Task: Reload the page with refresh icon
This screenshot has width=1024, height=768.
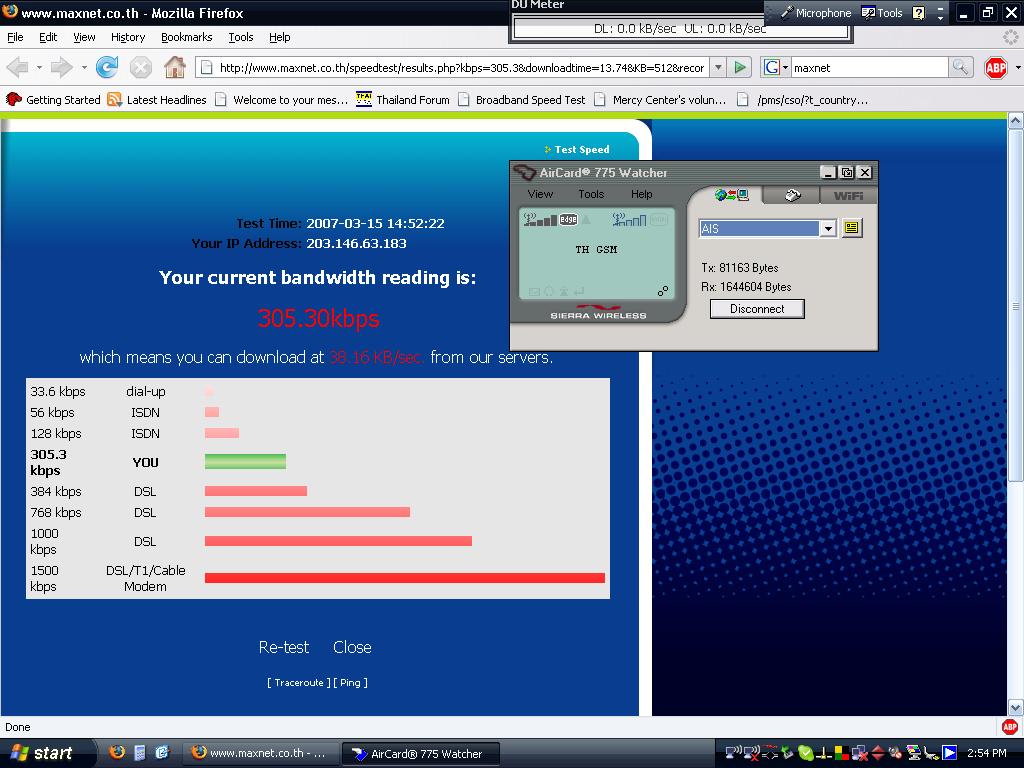Action: [107, 67]
